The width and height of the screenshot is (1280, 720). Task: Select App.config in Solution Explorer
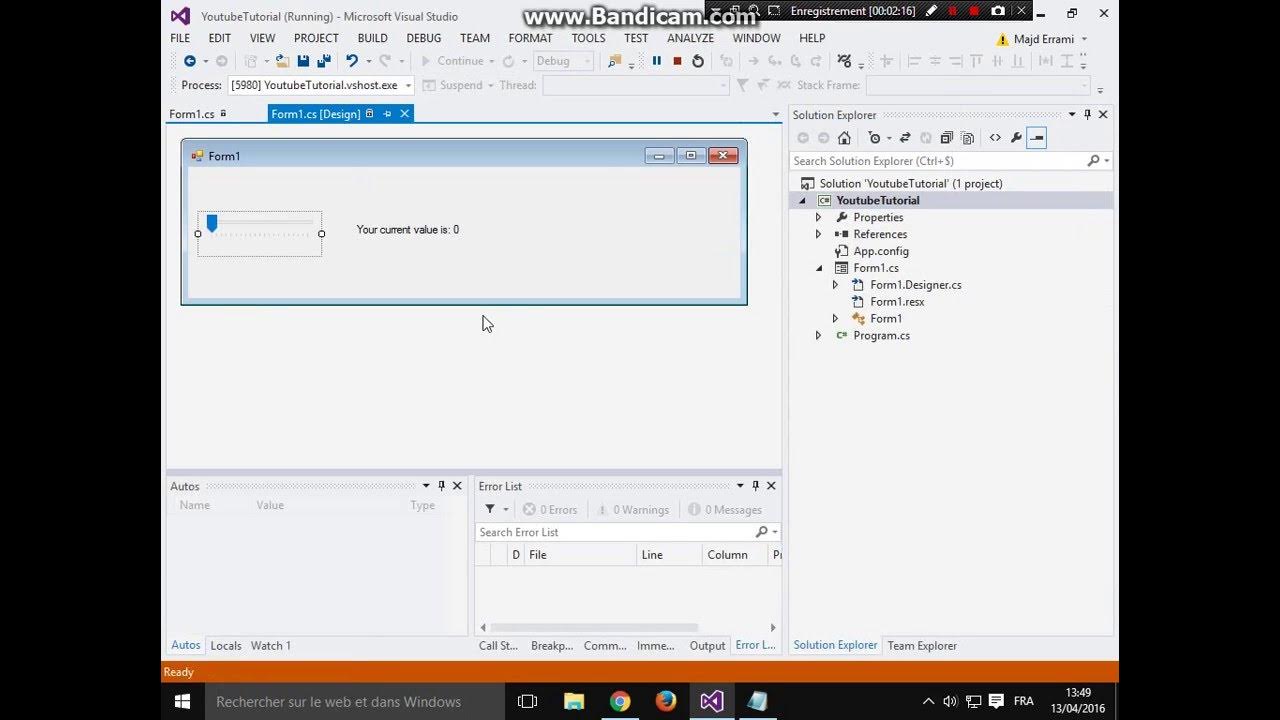881,251
